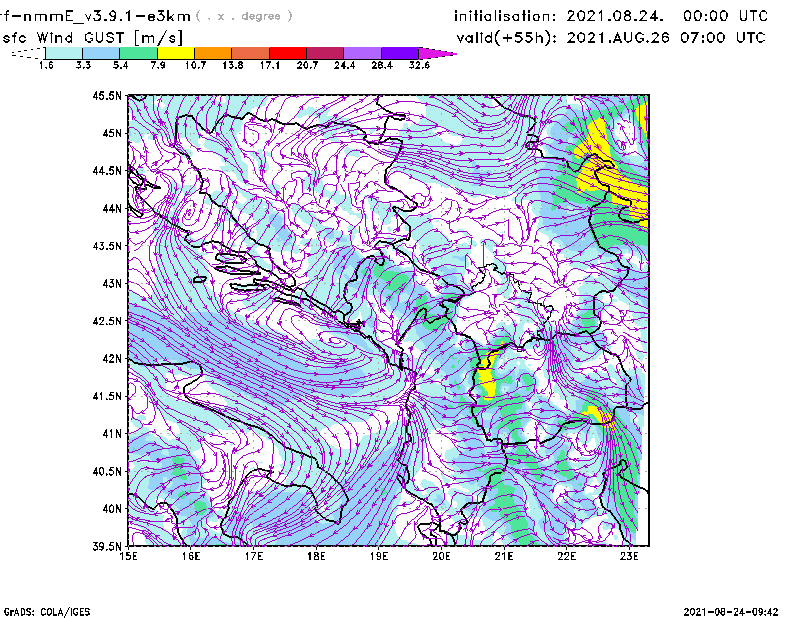800x618 pixels.
Task: Click the '40N' latitude label
Action: [x=112, y=509]
